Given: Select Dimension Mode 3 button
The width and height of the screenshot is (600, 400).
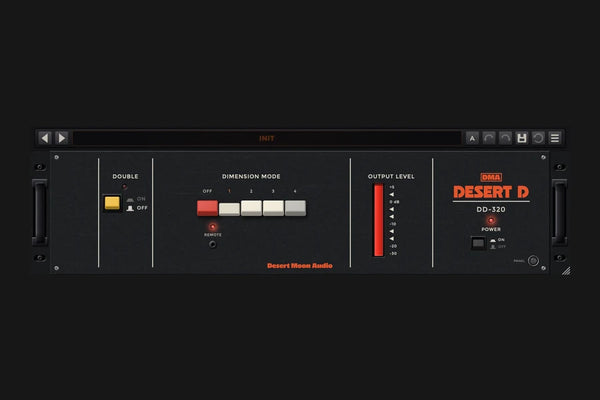Looking at the screenshot, I should tap(273, 208).
